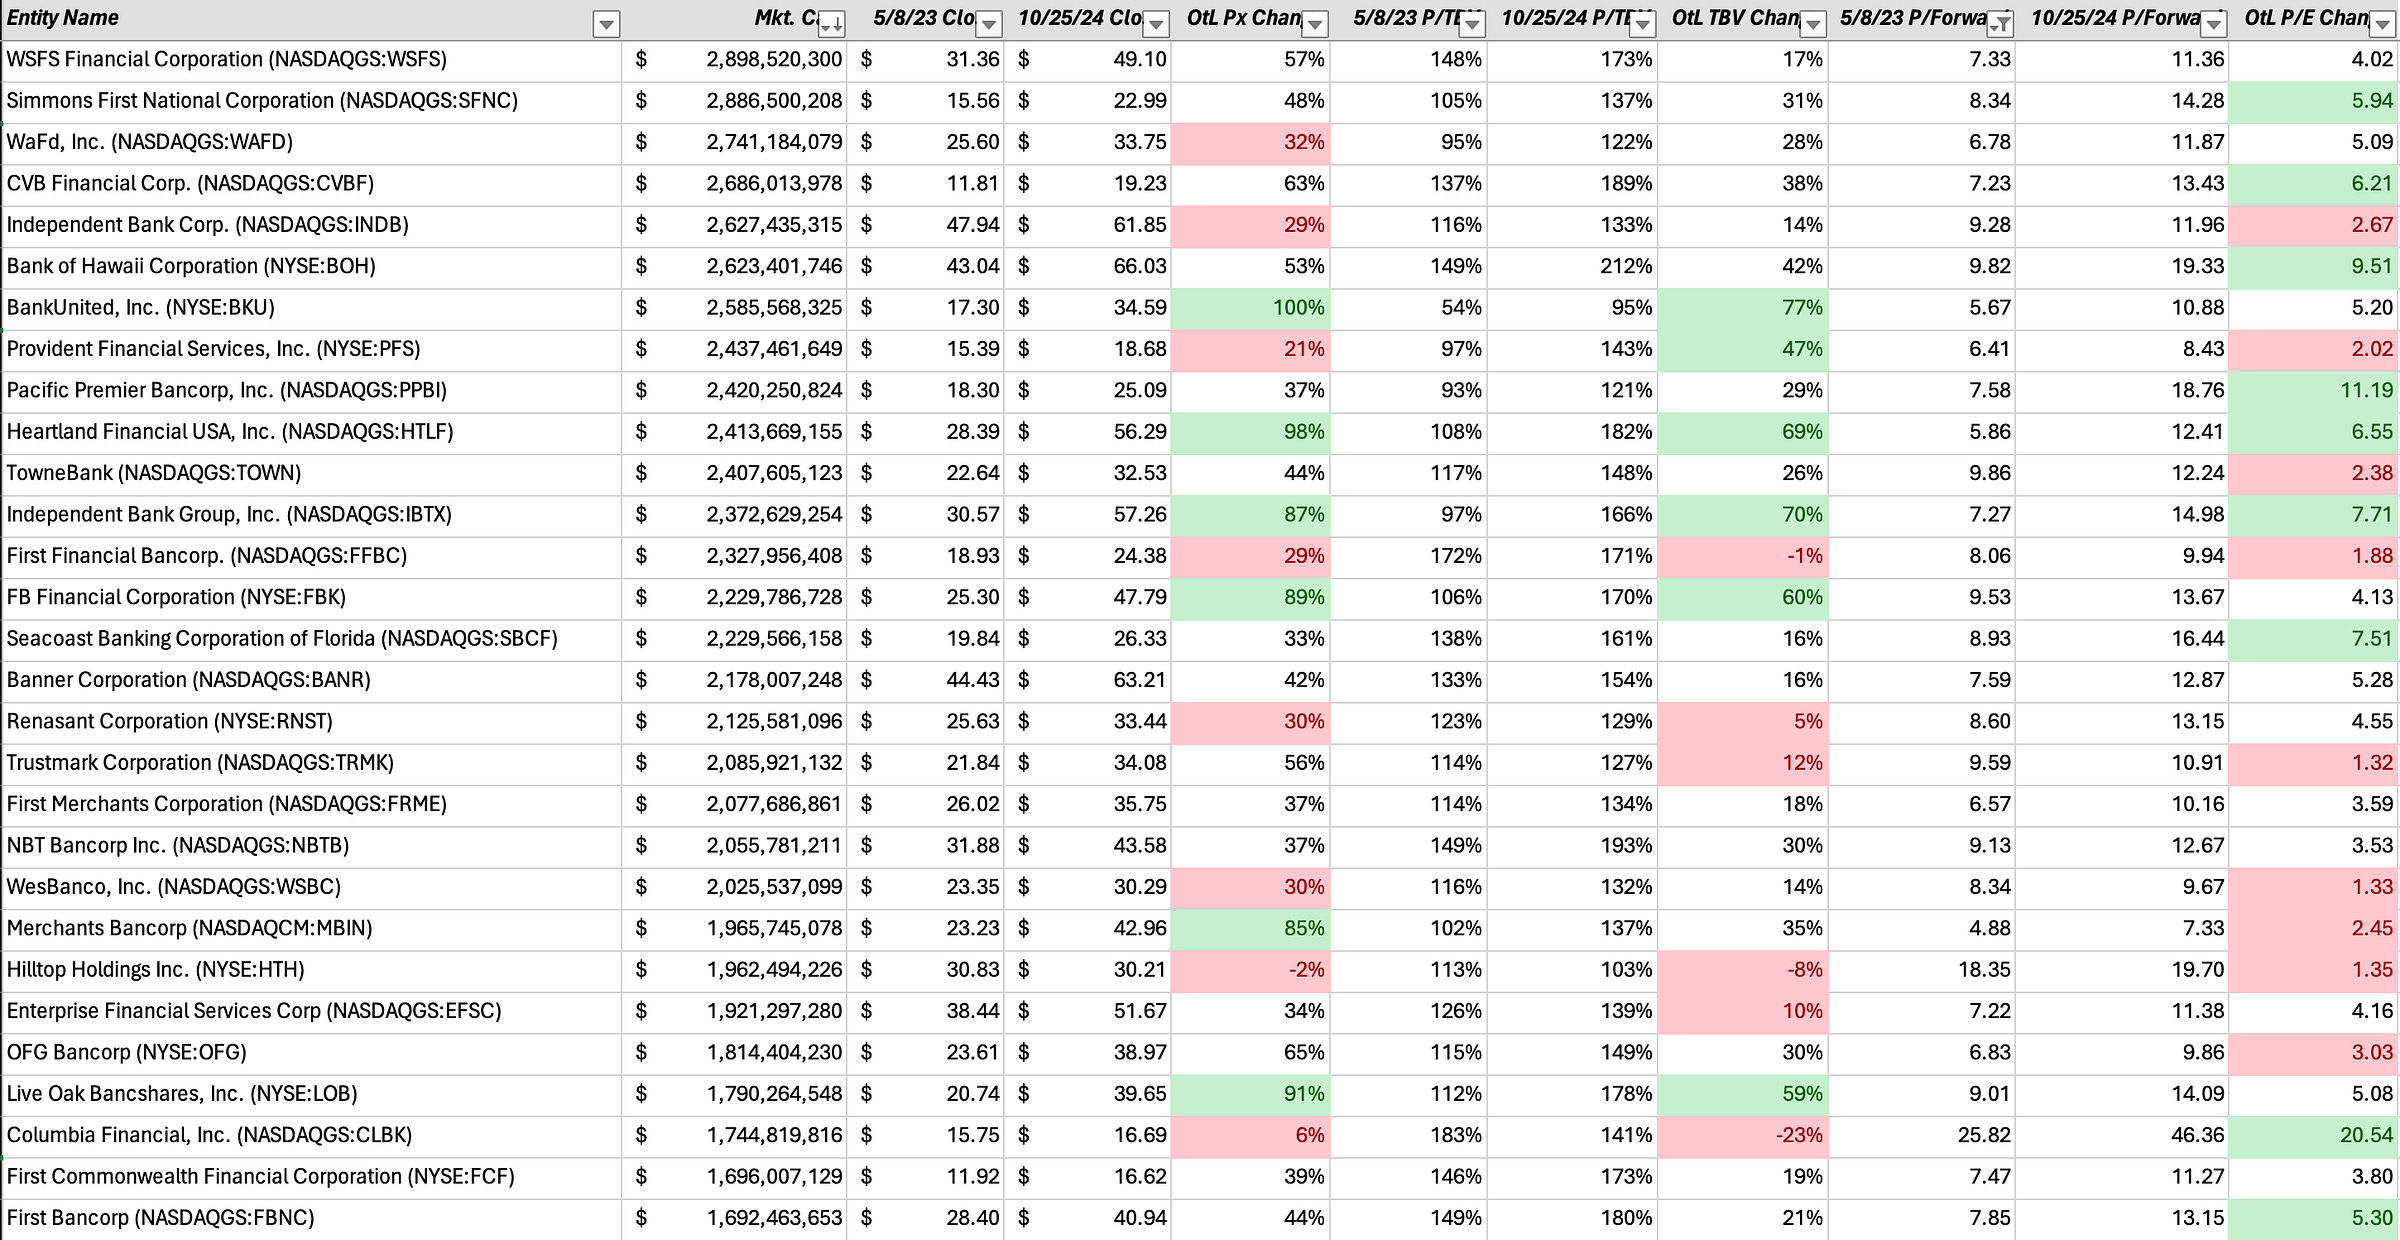
Task: Open the 5/8/23 P/TBV filter dropdown
Action: pyautogui.click(x=1472, y=24)
